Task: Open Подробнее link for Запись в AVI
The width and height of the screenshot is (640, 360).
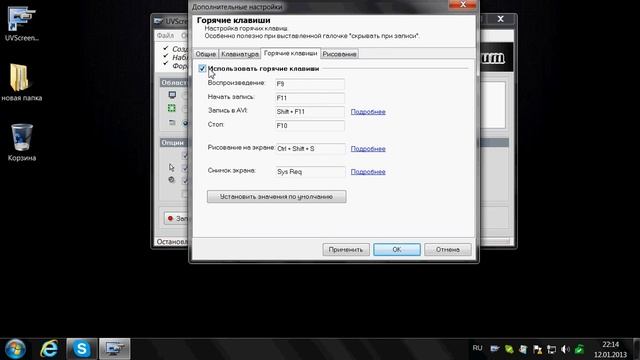Action: coord(368,112)
